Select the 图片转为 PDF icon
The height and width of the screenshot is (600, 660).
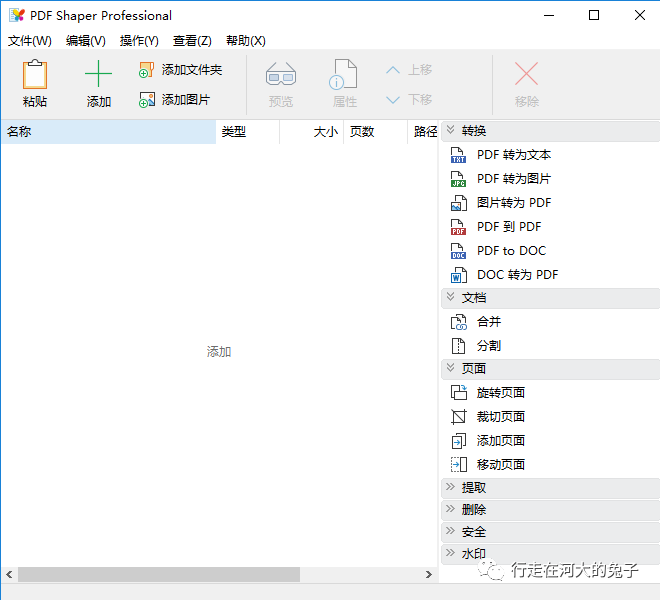(x=458, y=203)
